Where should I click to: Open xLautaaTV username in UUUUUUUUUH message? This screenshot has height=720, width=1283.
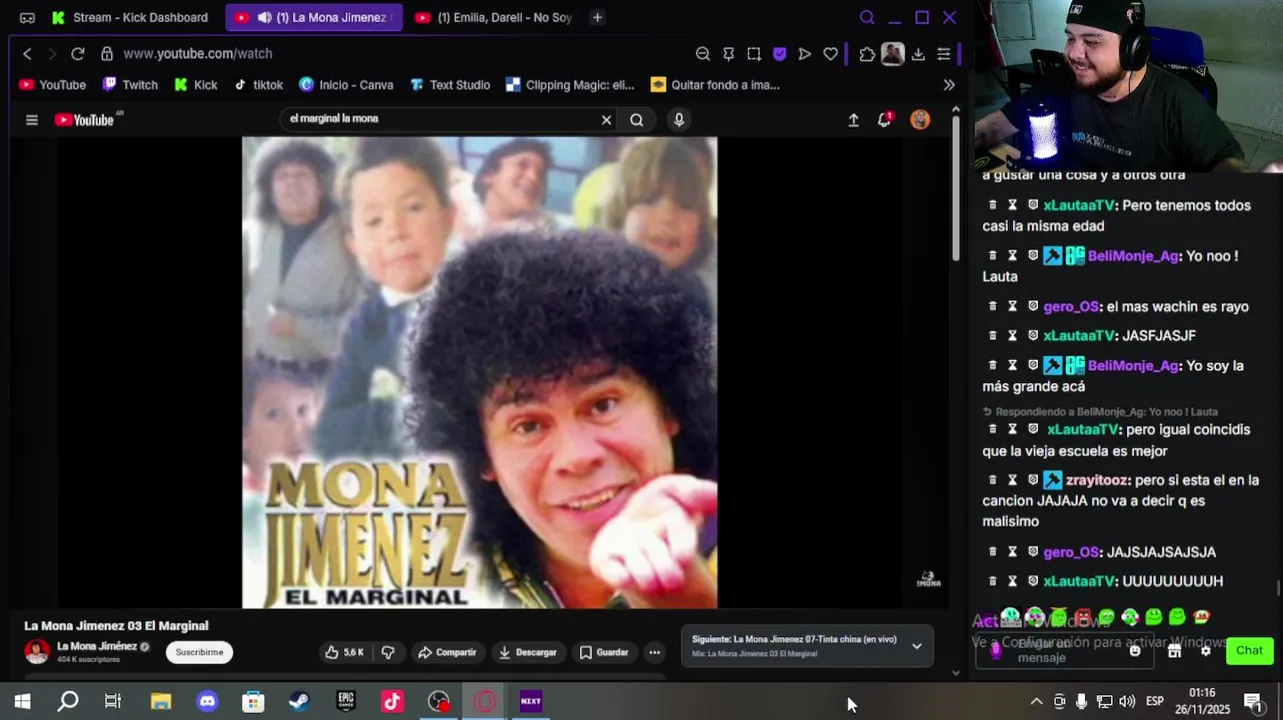1079,581
